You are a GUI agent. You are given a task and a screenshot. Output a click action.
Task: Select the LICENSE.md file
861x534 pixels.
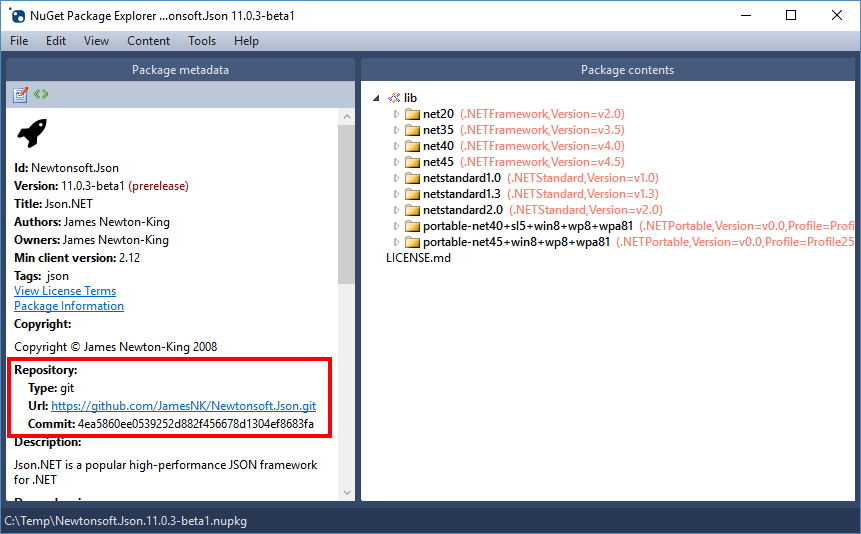(418, 258)
